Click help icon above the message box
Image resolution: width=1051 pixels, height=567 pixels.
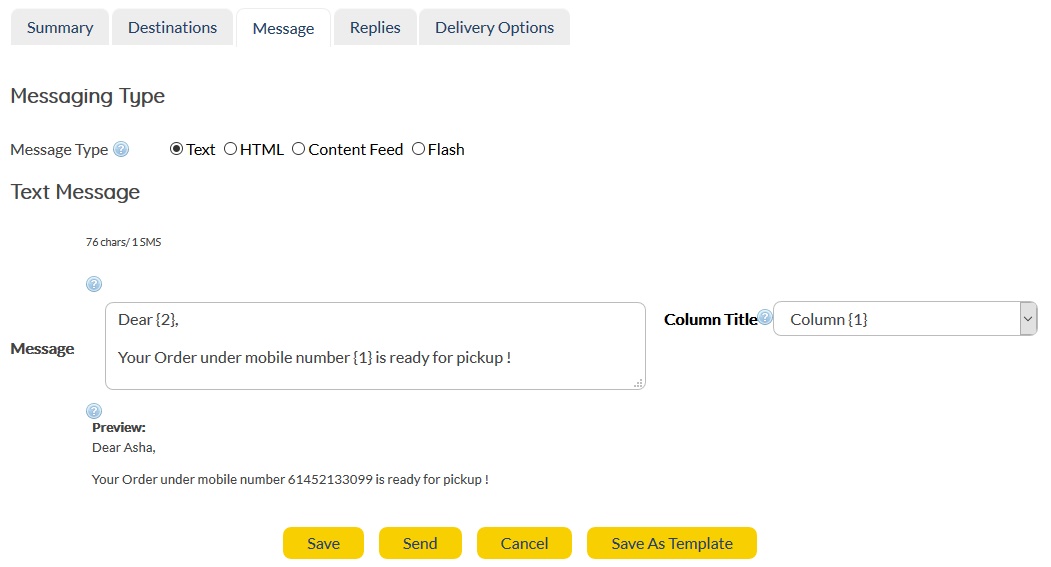[94, 284]
